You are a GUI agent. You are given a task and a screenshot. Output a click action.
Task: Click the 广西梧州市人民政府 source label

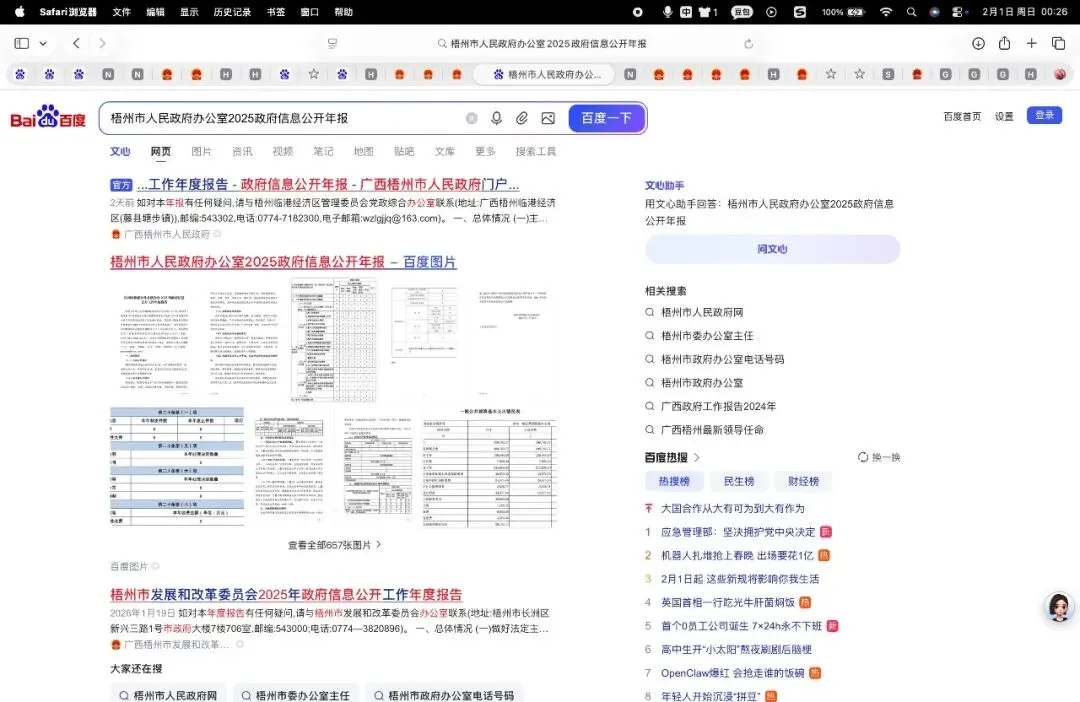coord(166,234)
